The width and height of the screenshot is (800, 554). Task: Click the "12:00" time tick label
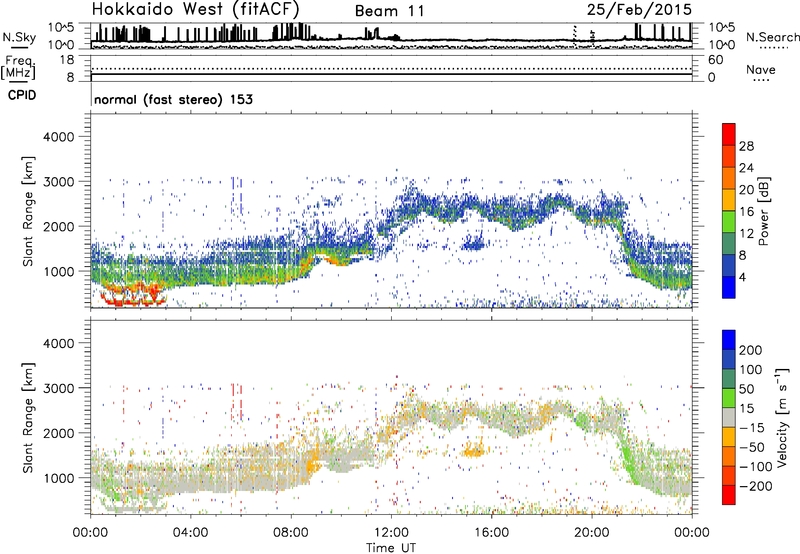coord(391,533)
